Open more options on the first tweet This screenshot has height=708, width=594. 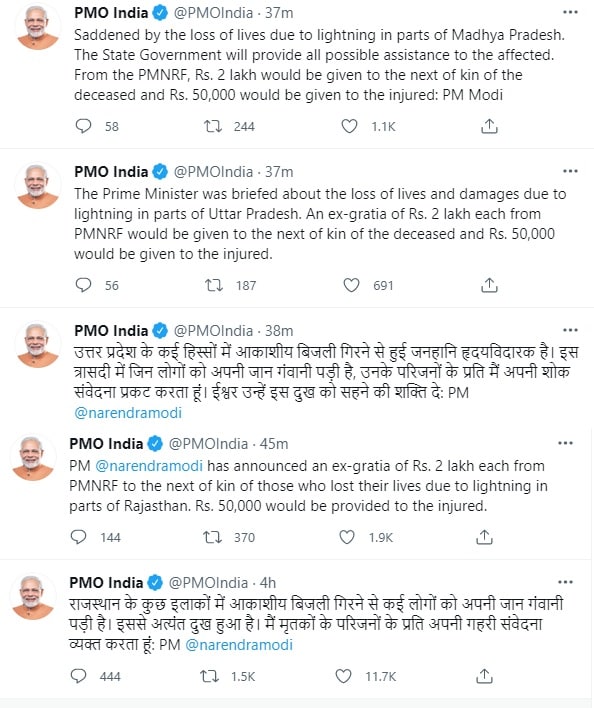click(x=571, y=12)
